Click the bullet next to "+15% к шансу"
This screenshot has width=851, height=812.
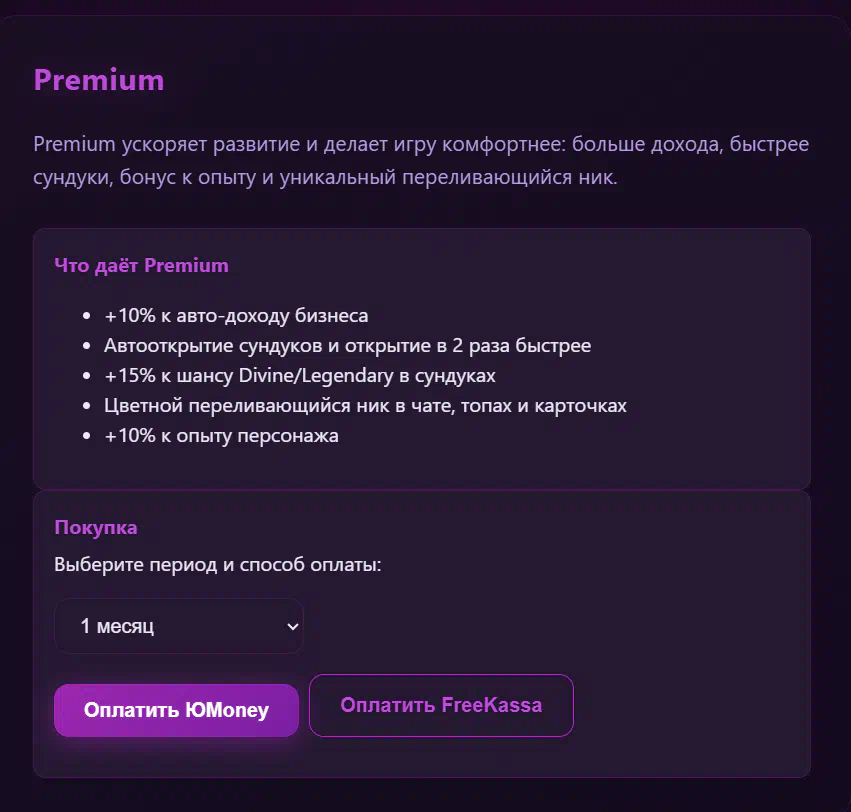coord(87,376)
